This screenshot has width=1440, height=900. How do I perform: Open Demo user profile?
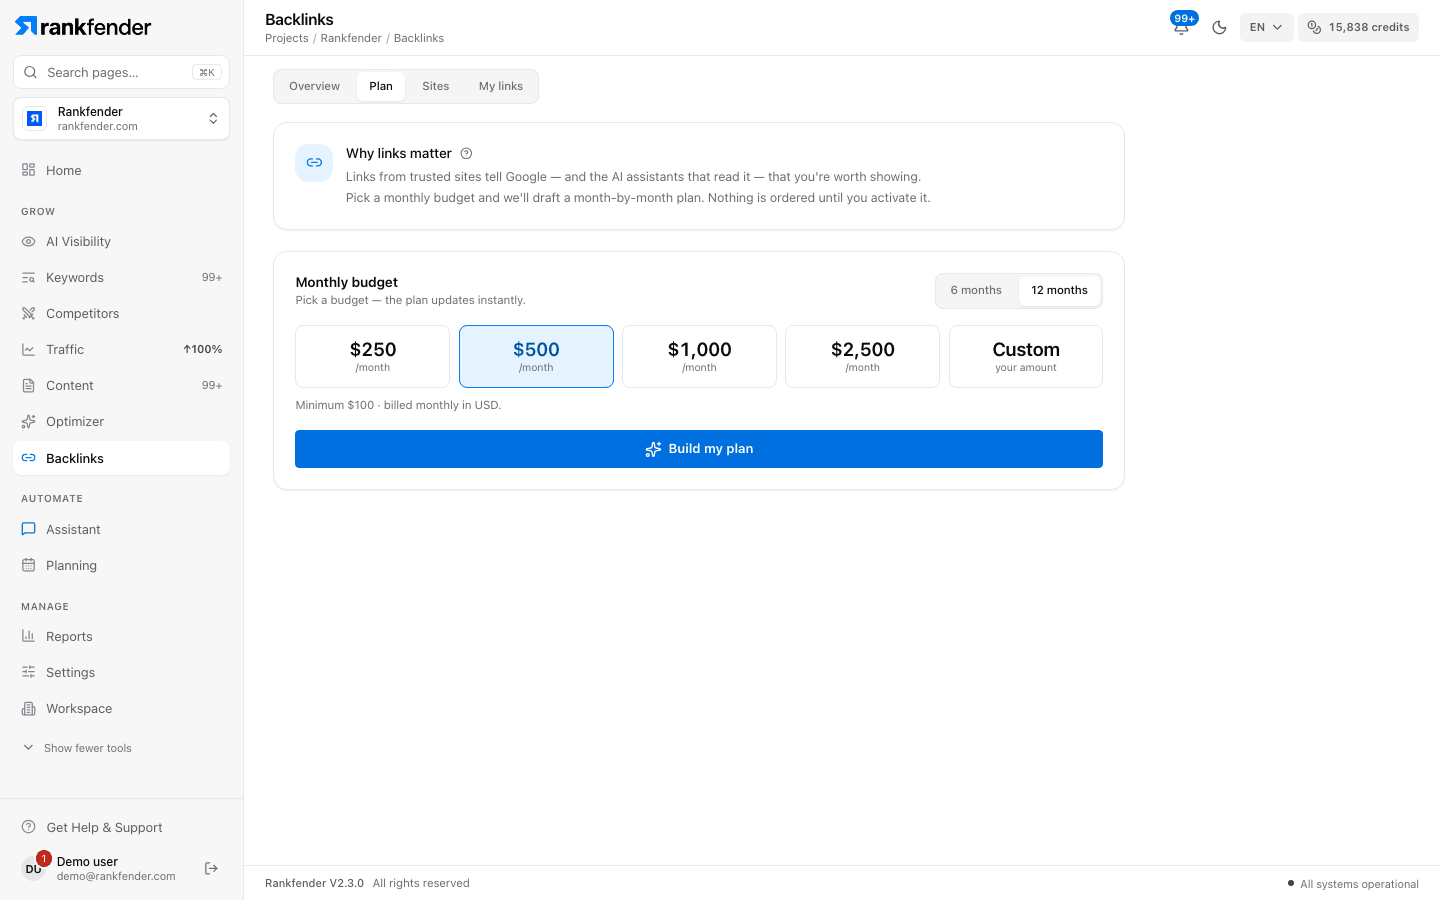(x=100, y=868)
